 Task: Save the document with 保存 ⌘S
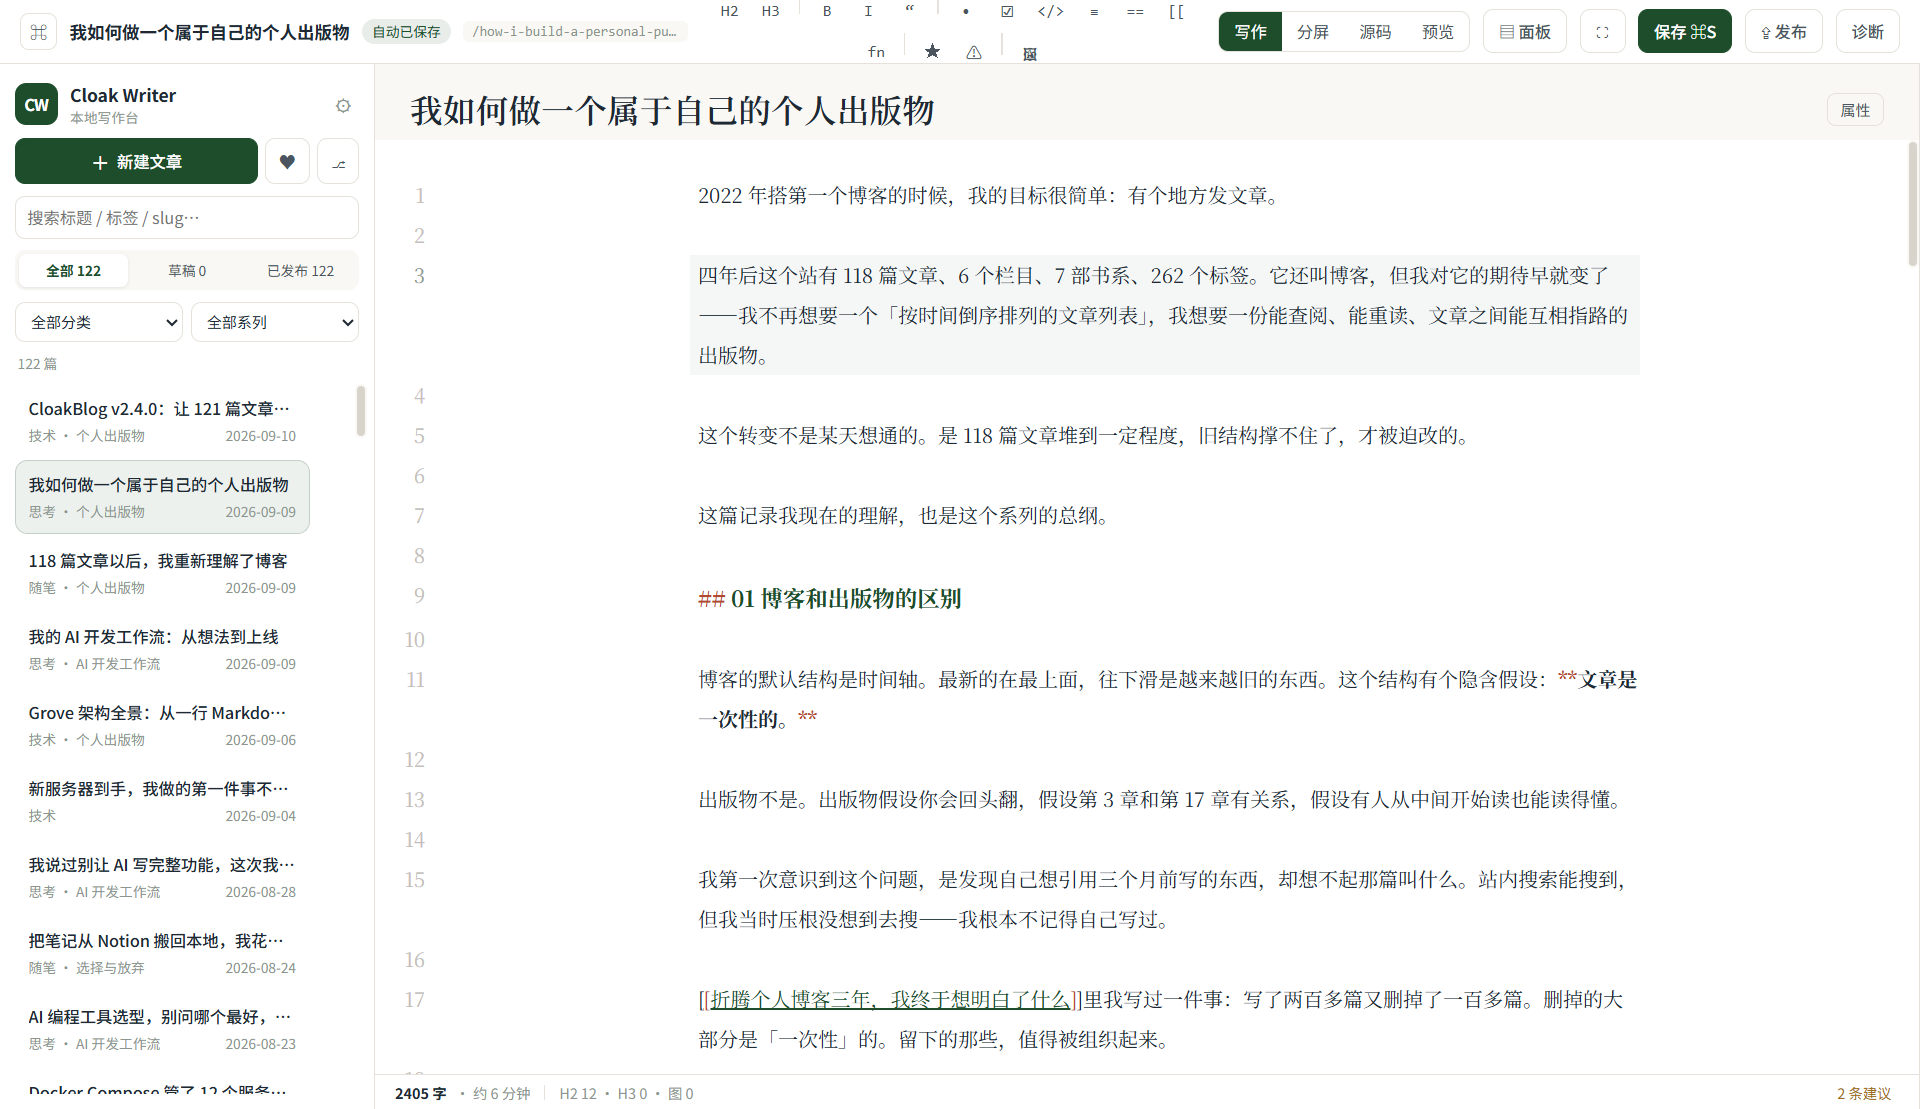[x=1684, y=32]
